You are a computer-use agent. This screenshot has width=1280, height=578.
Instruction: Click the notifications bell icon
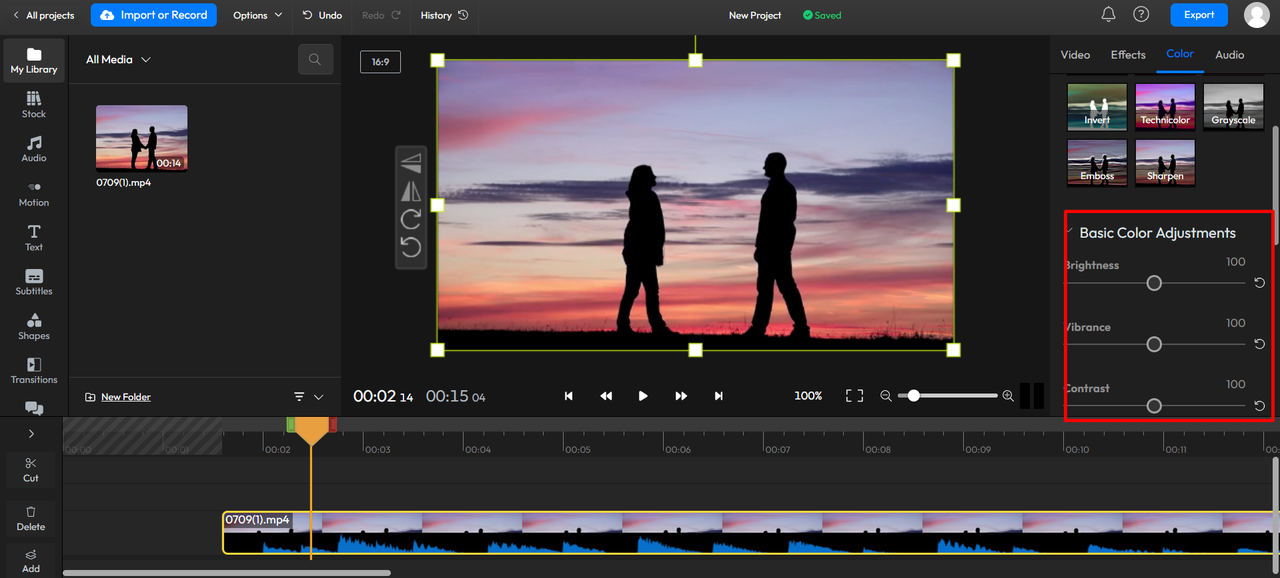pyautogui.click(x=1108, y=15)
